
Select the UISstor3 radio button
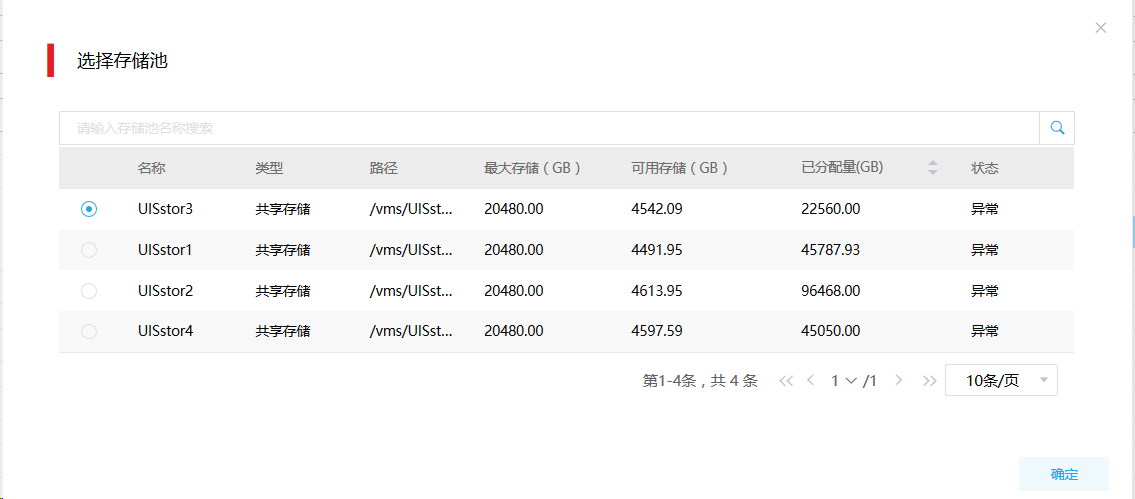coord(89,209)
